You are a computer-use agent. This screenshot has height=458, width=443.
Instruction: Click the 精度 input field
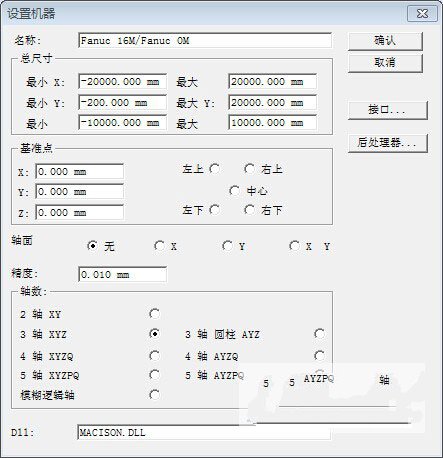[x=123, y=274]
